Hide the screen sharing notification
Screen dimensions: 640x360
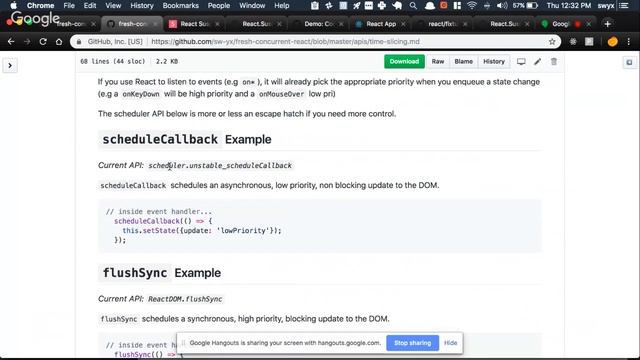[450, 343]
